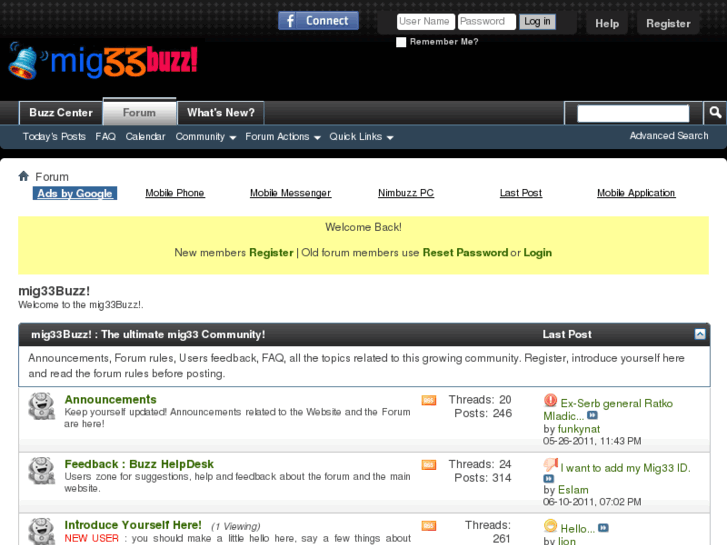Open the Mobile Application ad link

[636, 193]
